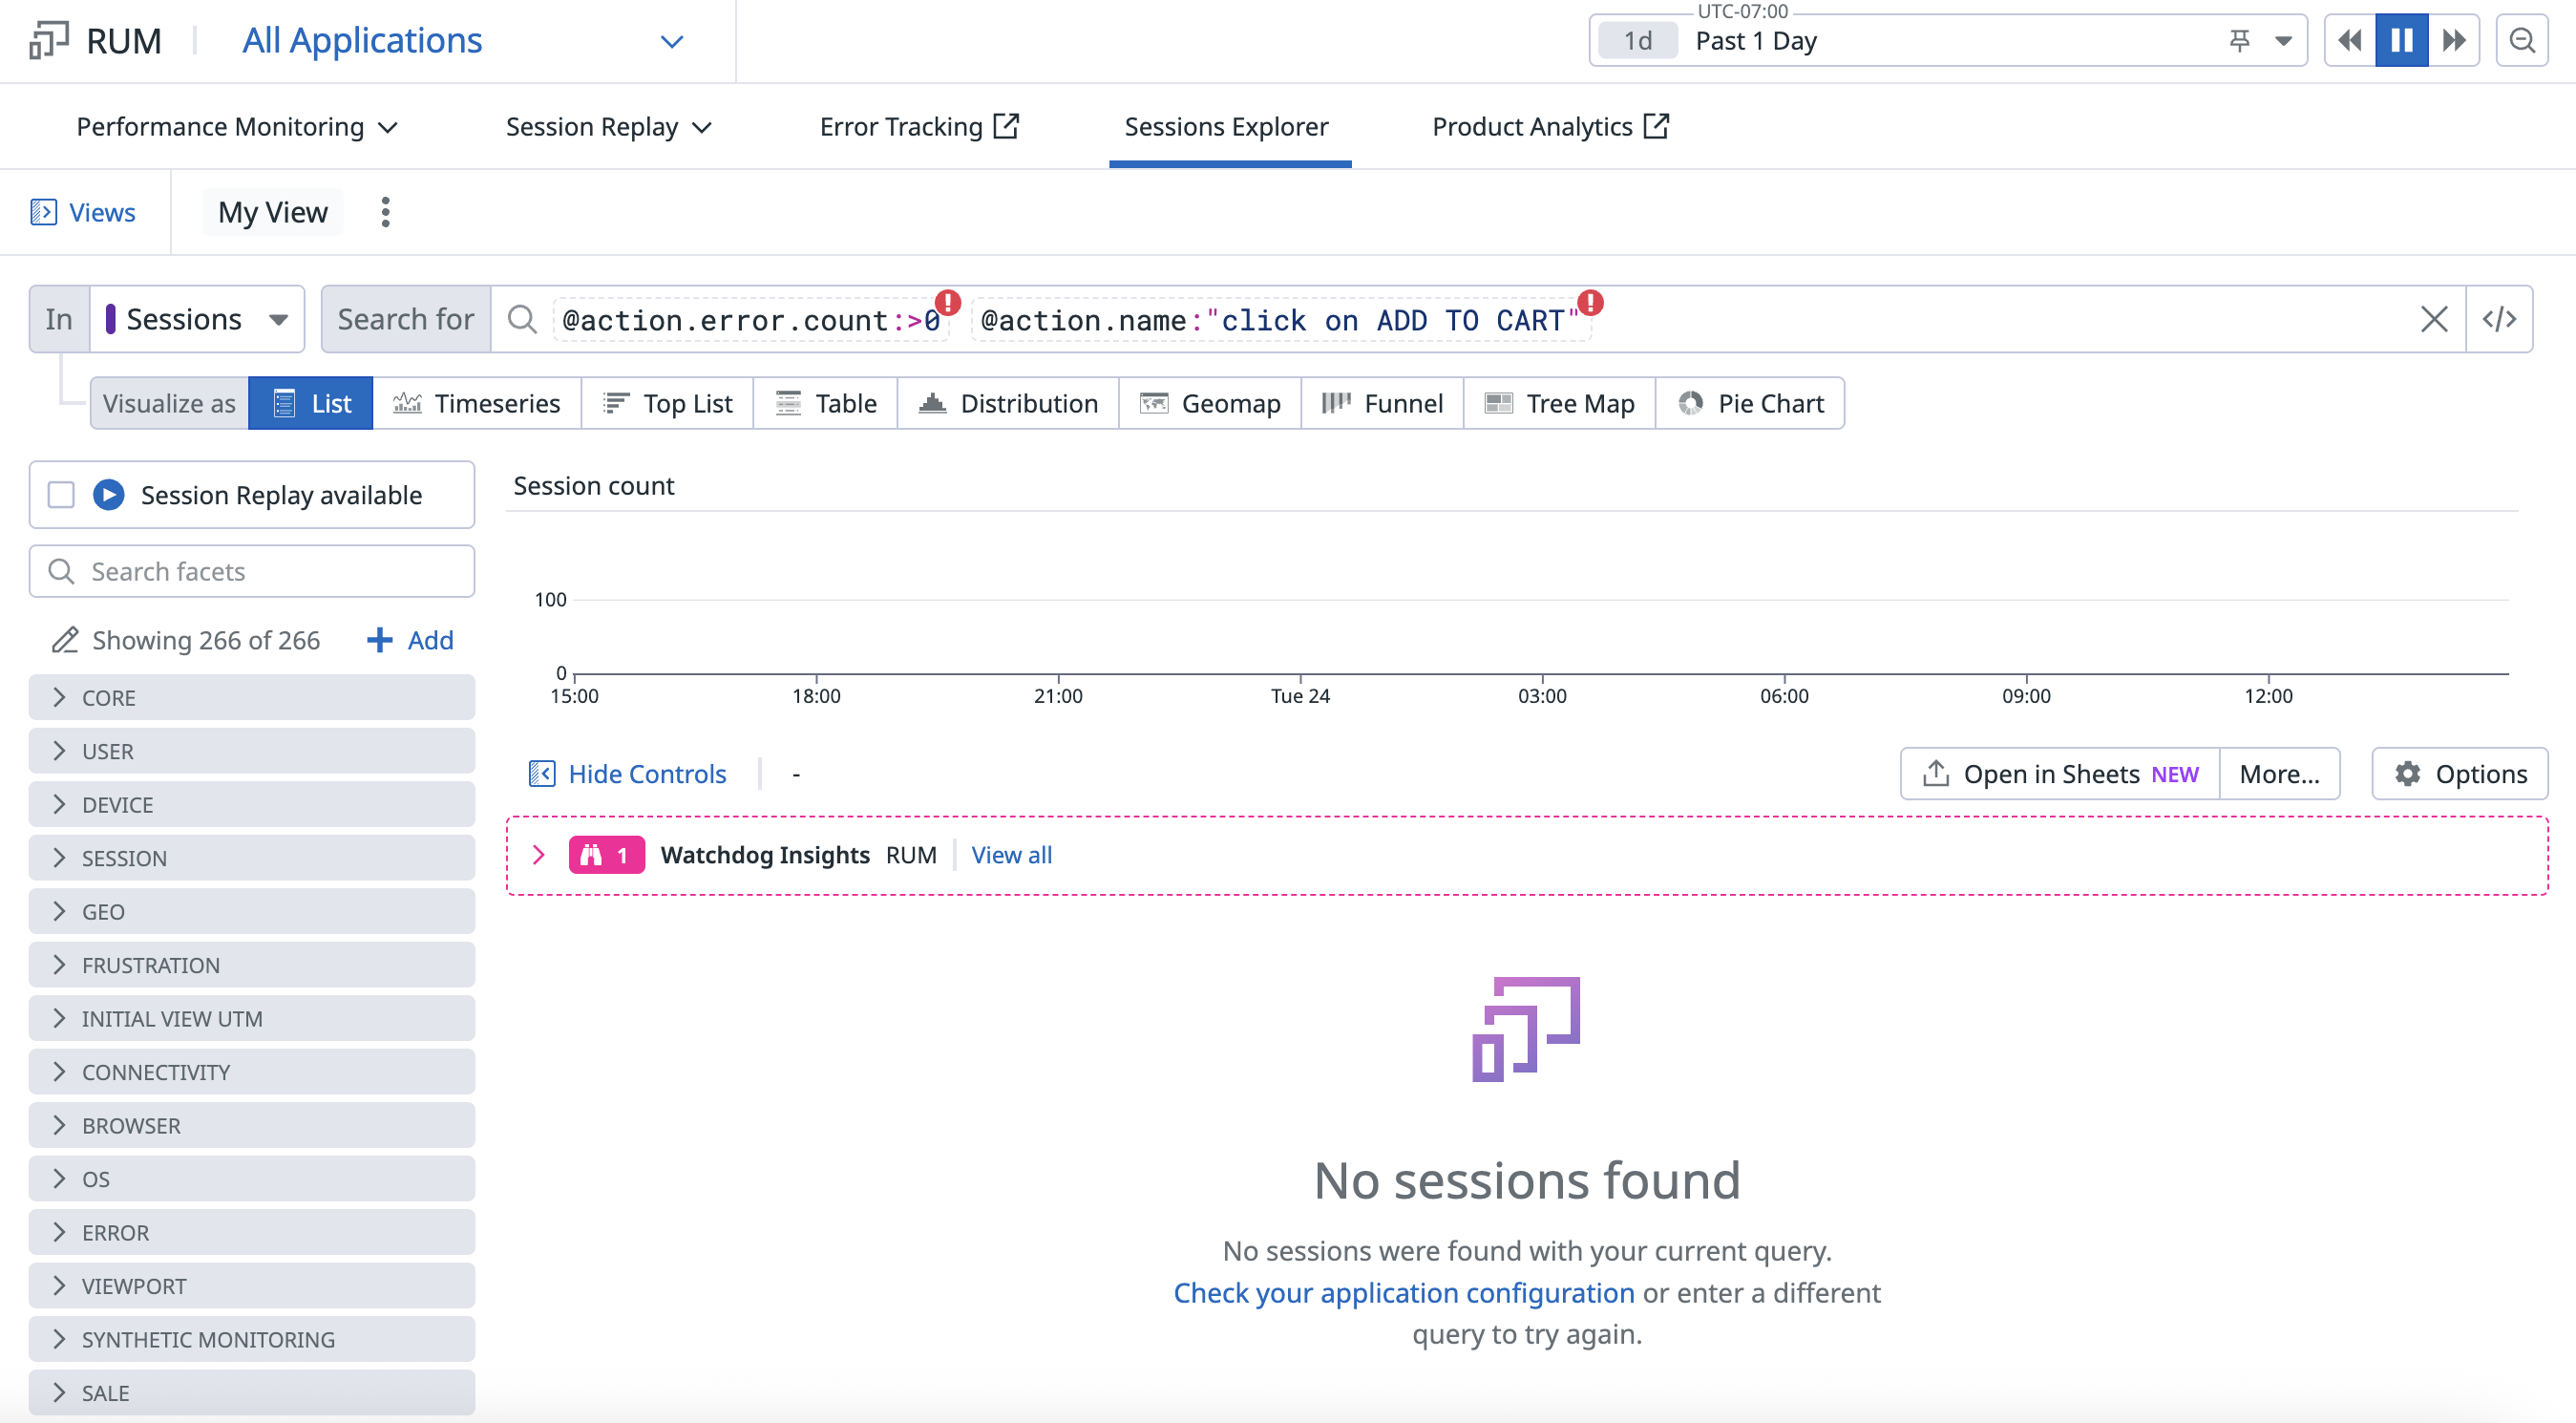Expand the Watchdog Insights panel chevron
The width and height of the screenshot is (2576, 1423).
point(538,855)
